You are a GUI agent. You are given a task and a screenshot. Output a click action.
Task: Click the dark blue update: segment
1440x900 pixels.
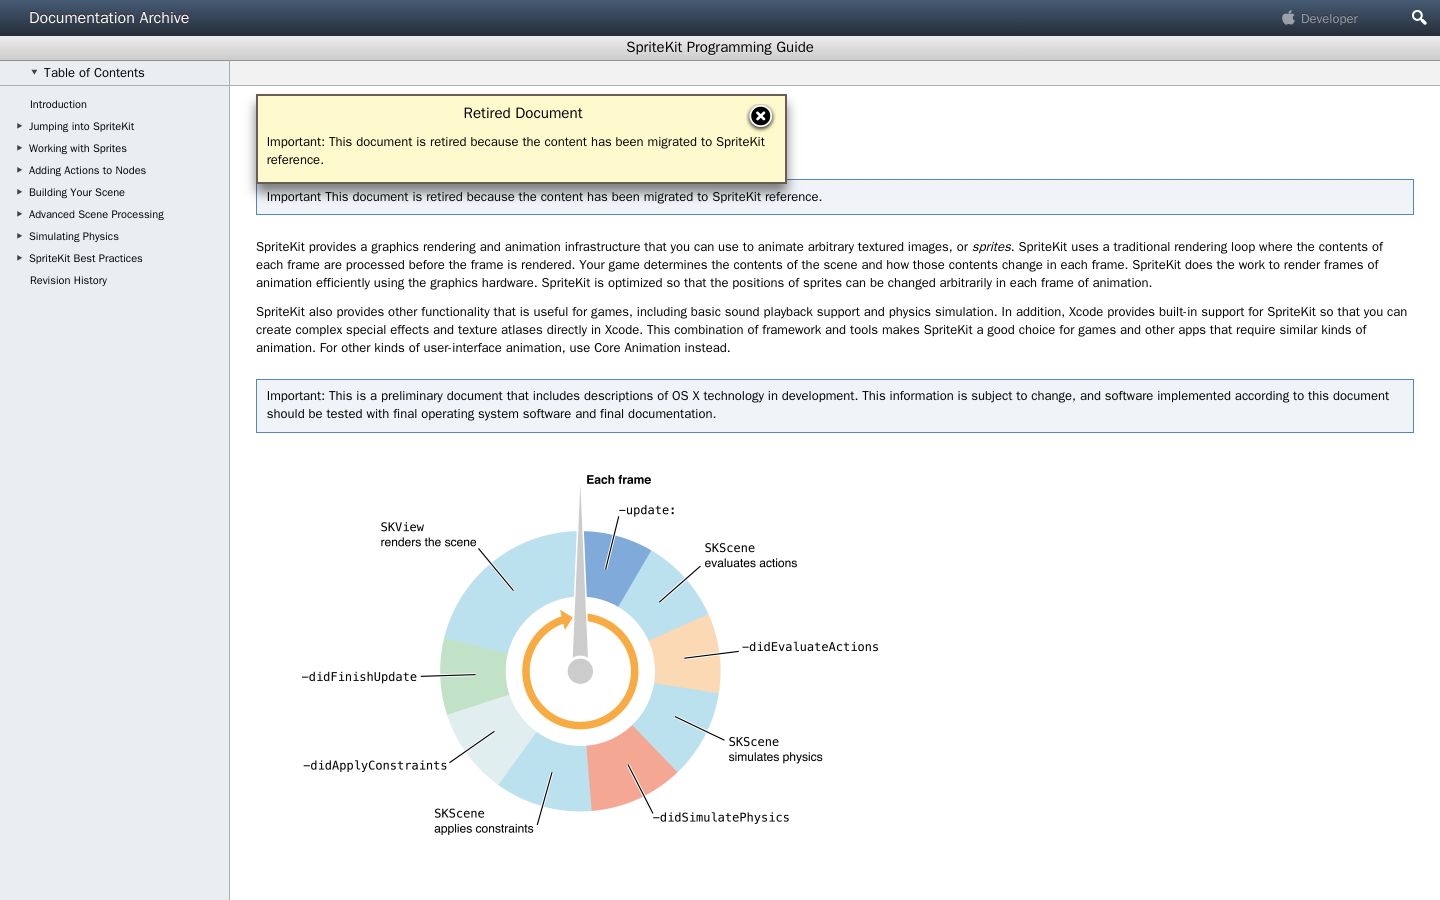(x=613, y=567)
